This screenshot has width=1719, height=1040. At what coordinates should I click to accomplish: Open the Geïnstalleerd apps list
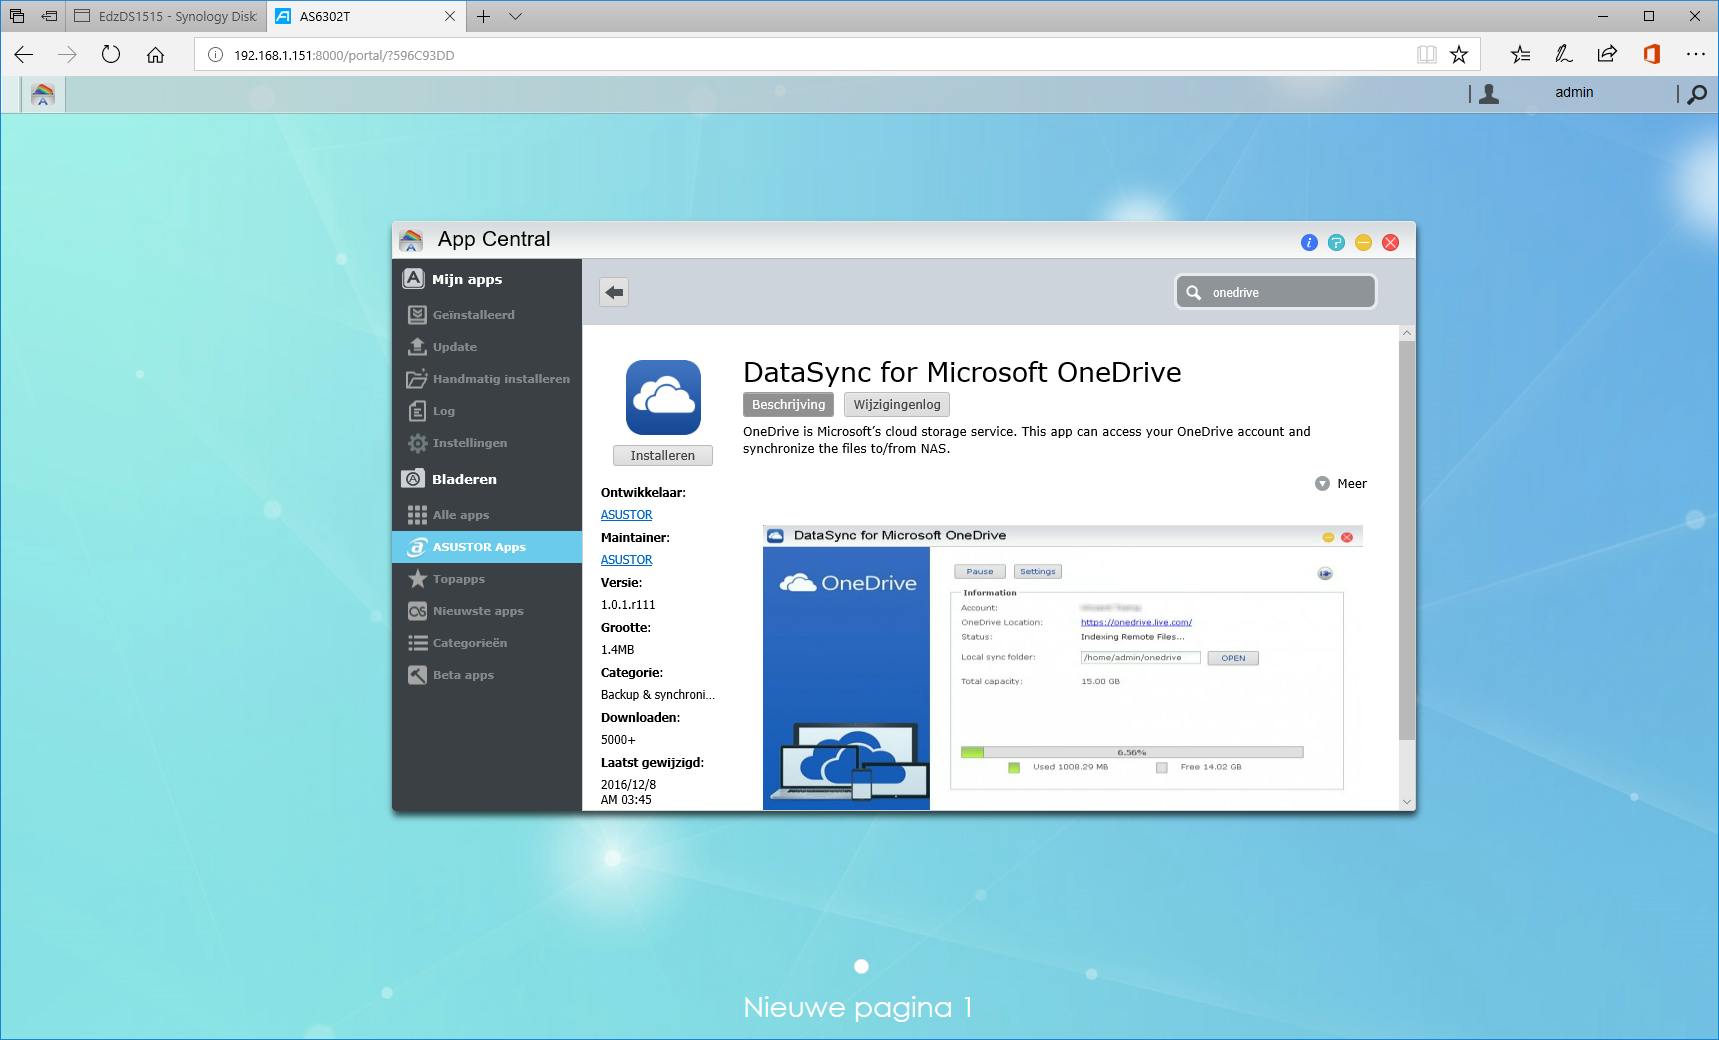pyautogui.click(x=487, y=315)
